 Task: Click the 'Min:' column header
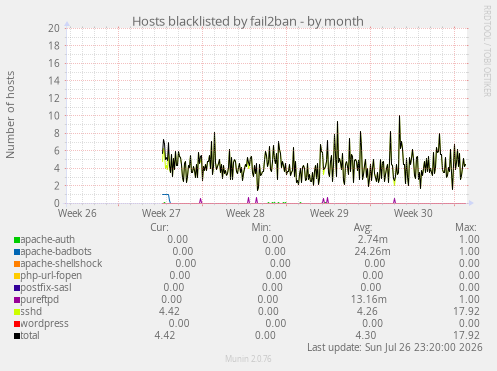click(261, 227)
